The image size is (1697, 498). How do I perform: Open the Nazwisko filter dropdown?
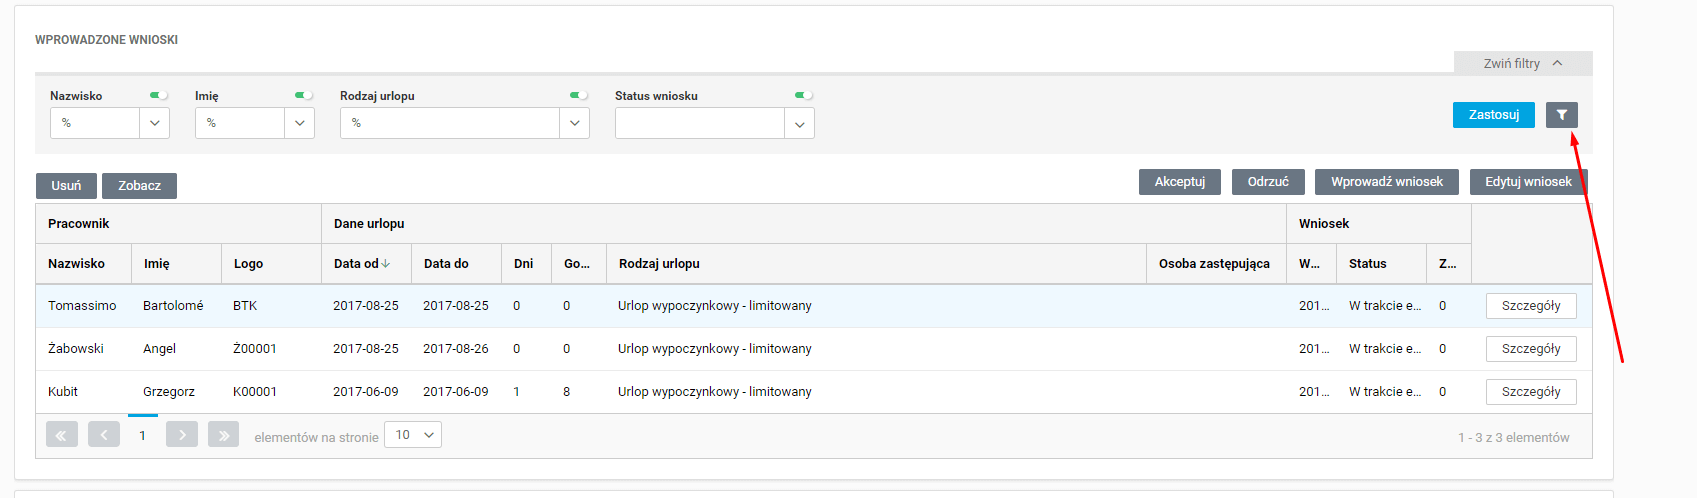[154, 123]
